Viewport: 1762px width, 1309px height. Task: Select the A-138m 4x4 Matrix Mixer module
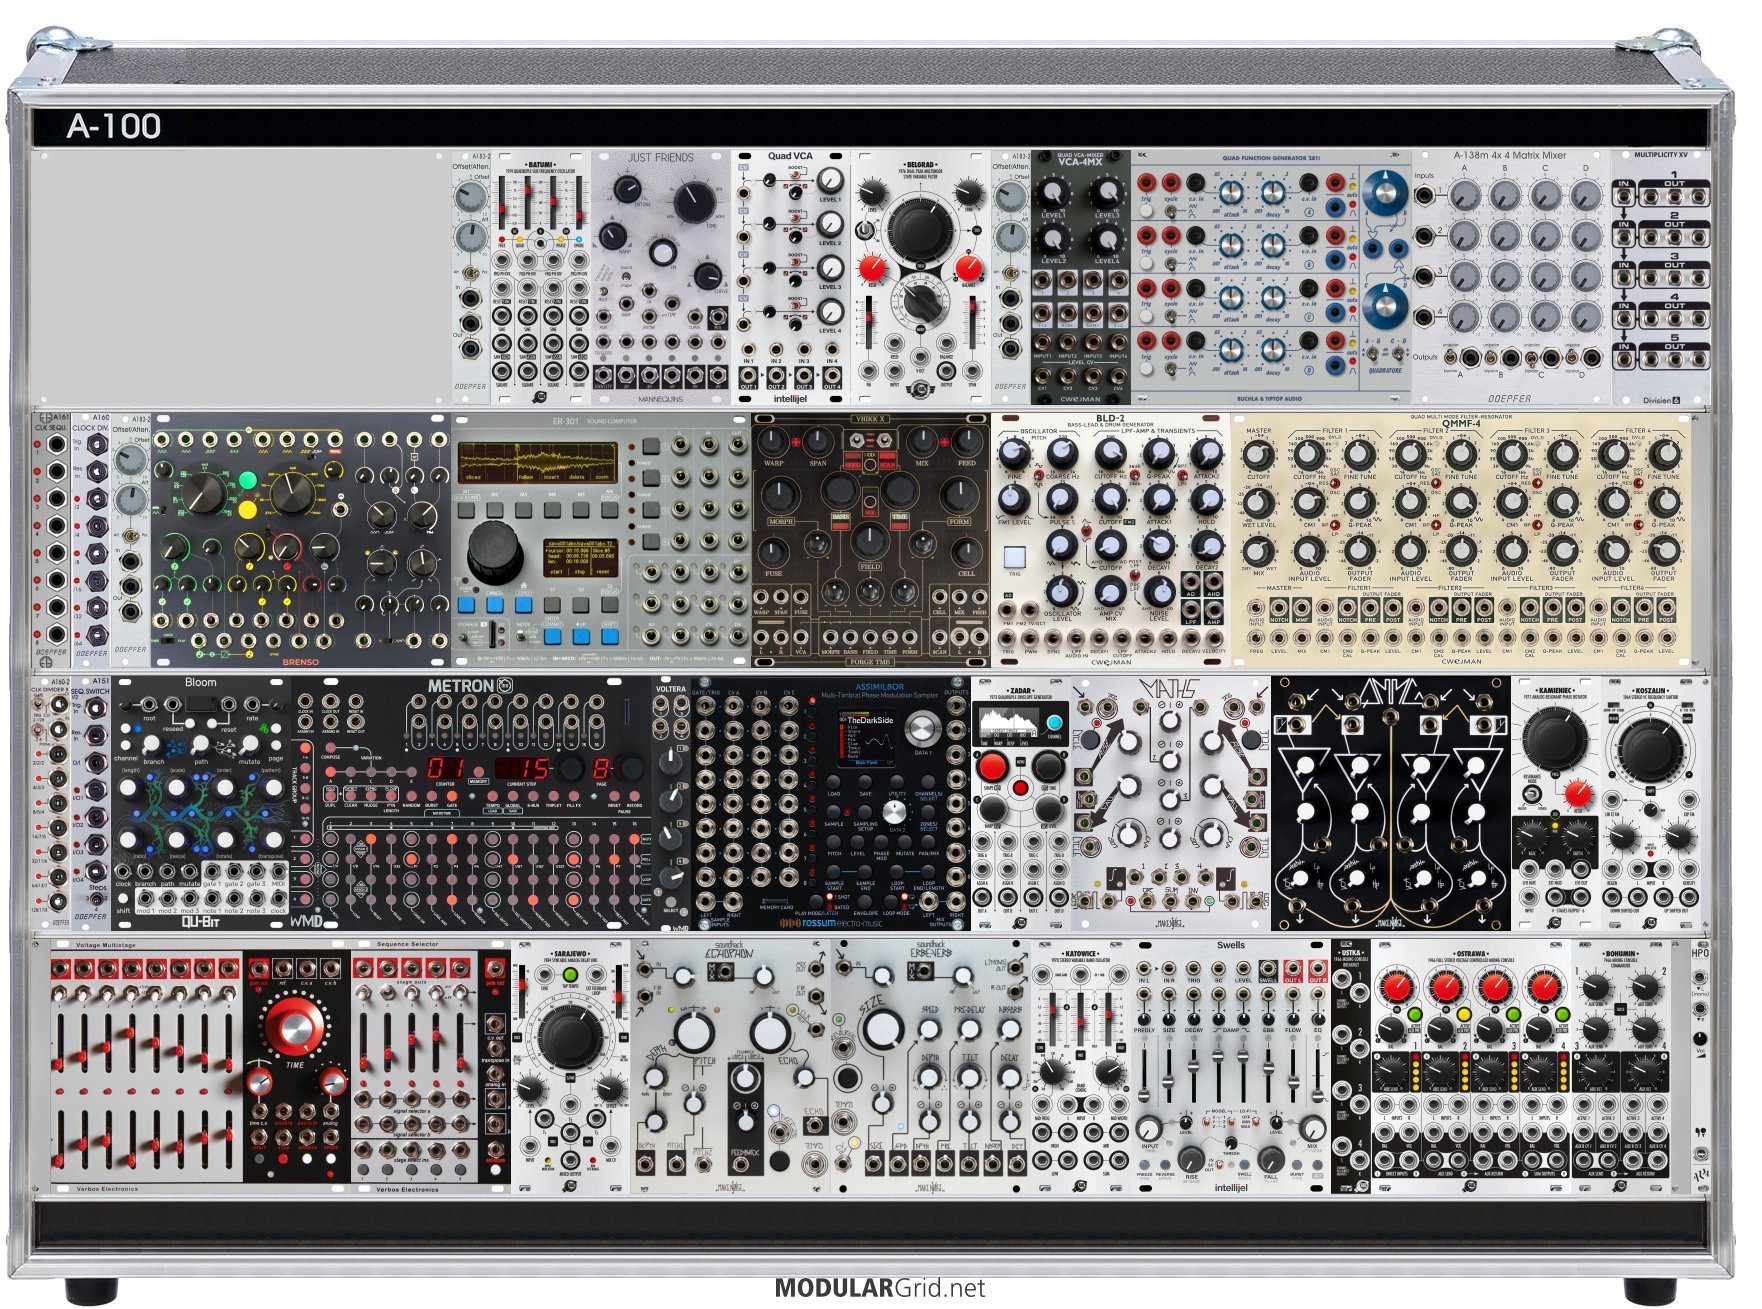1511,277
